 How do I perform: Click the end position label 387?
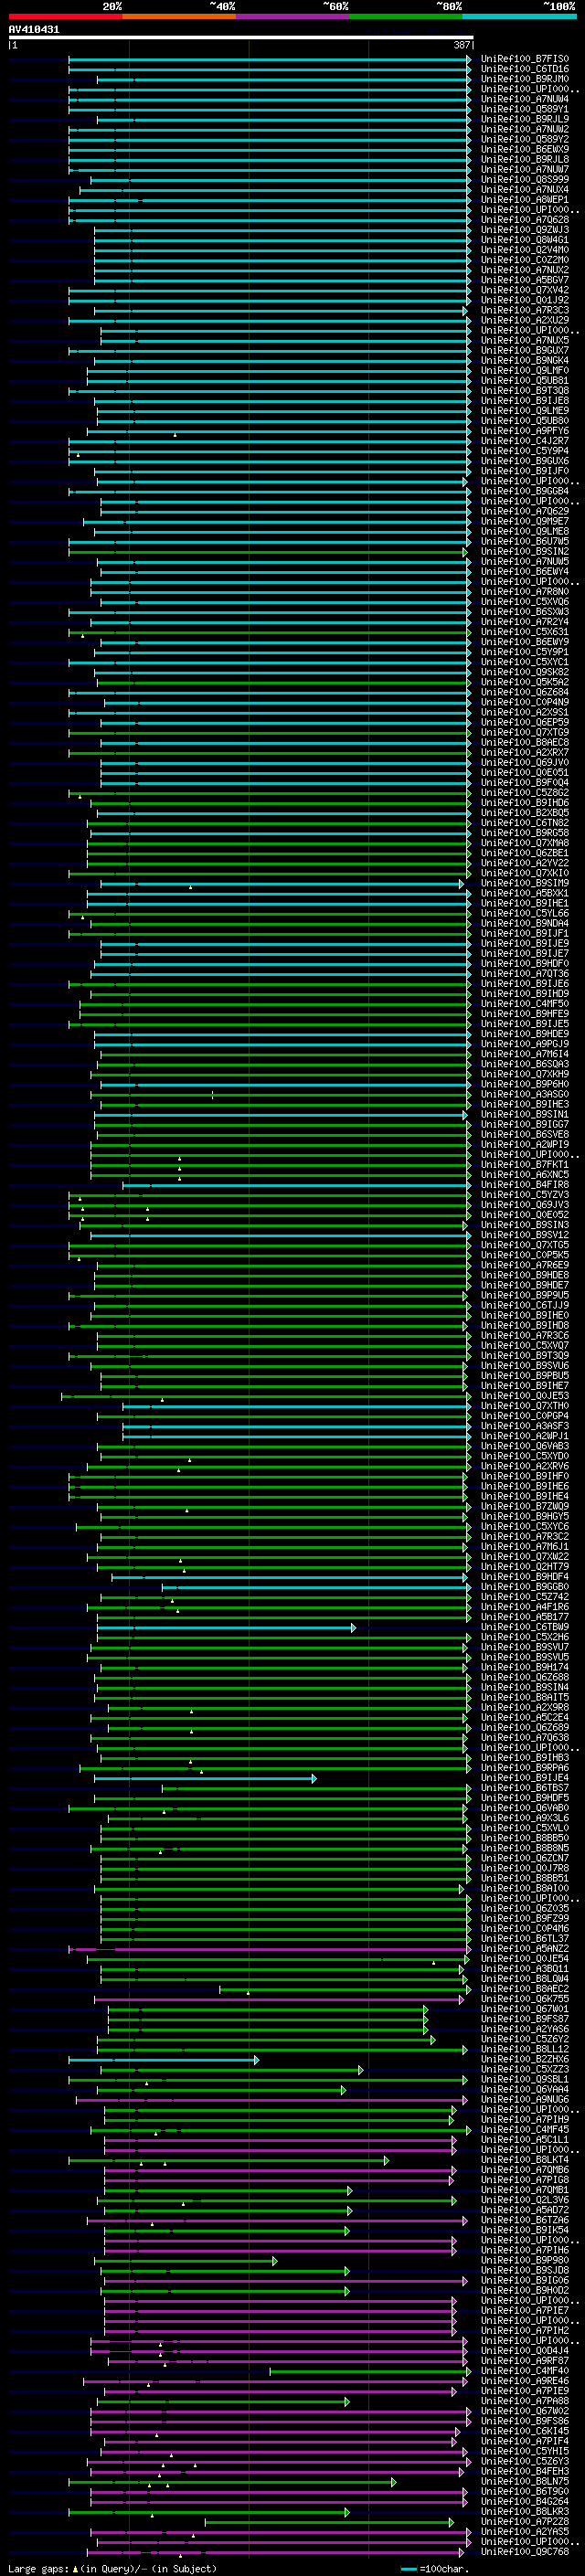pyautogui.click(x=462, y=45)
